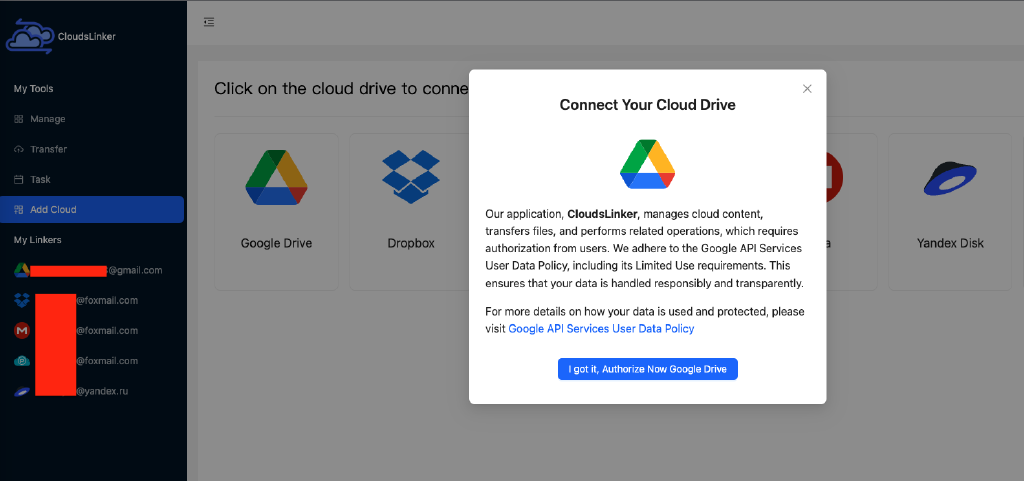Open the Google API Services User Data Policy link

(x=601, y=329)
